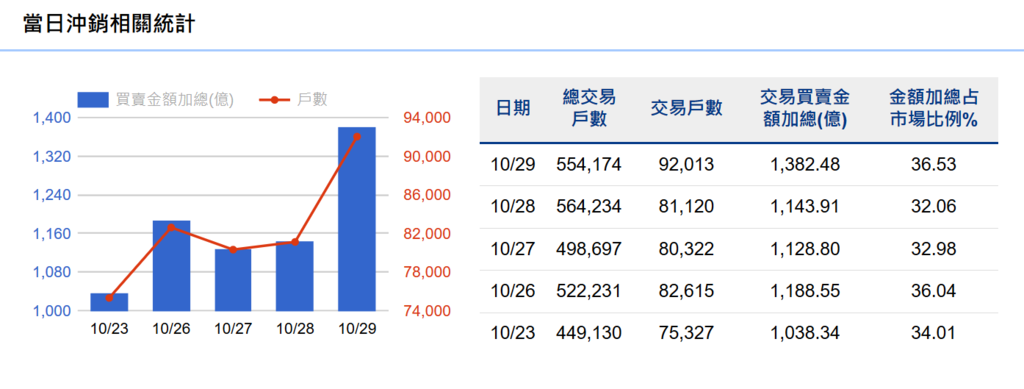Click the 交易戶數 column header
Screen dimensions: 1024x389
686,108
